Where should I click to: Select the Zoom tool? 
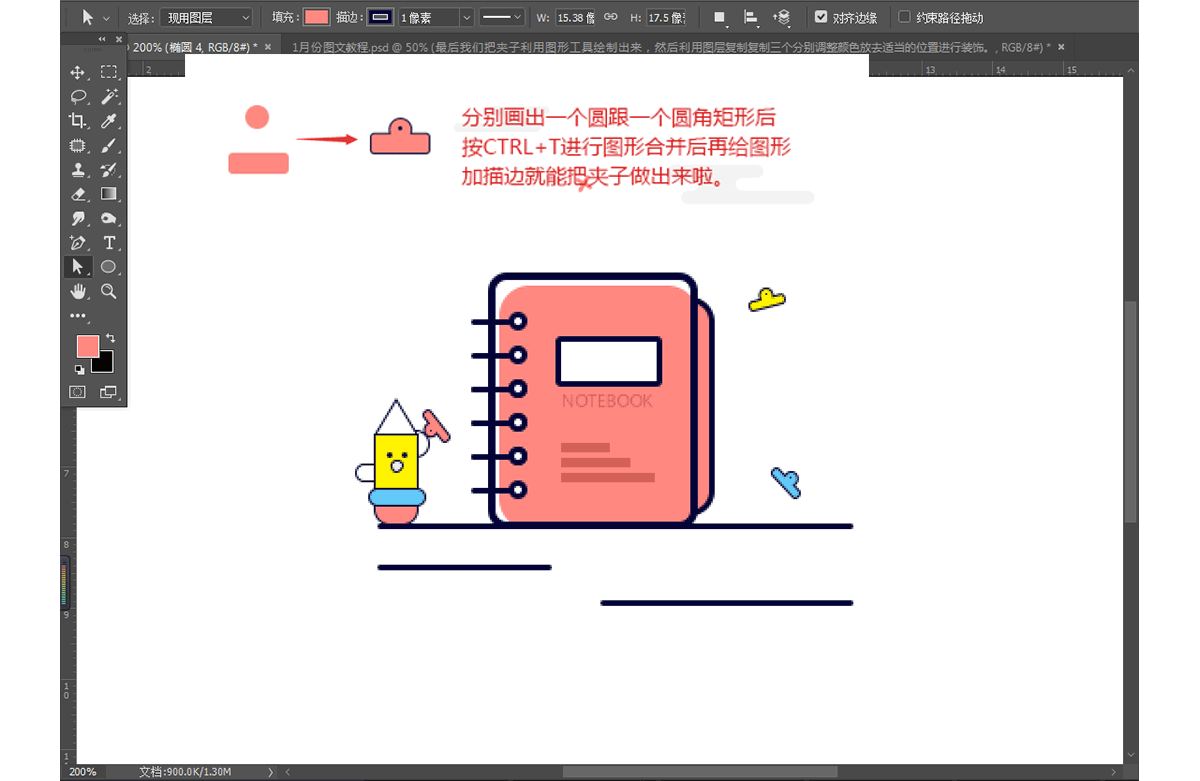click(109, 289)
